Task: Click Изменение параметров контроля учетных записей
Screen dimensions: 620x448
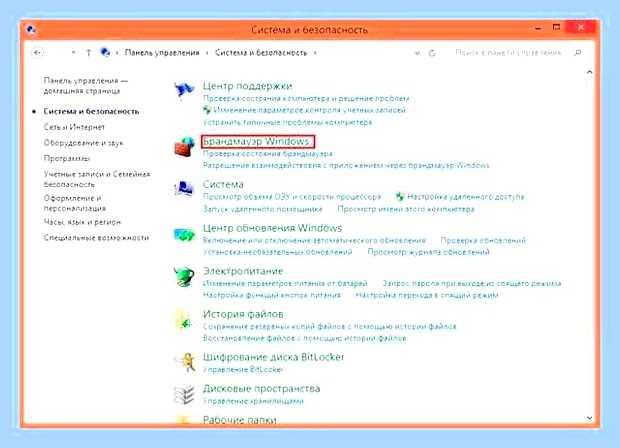Action: pyautogui.click(x=310, y=110)
